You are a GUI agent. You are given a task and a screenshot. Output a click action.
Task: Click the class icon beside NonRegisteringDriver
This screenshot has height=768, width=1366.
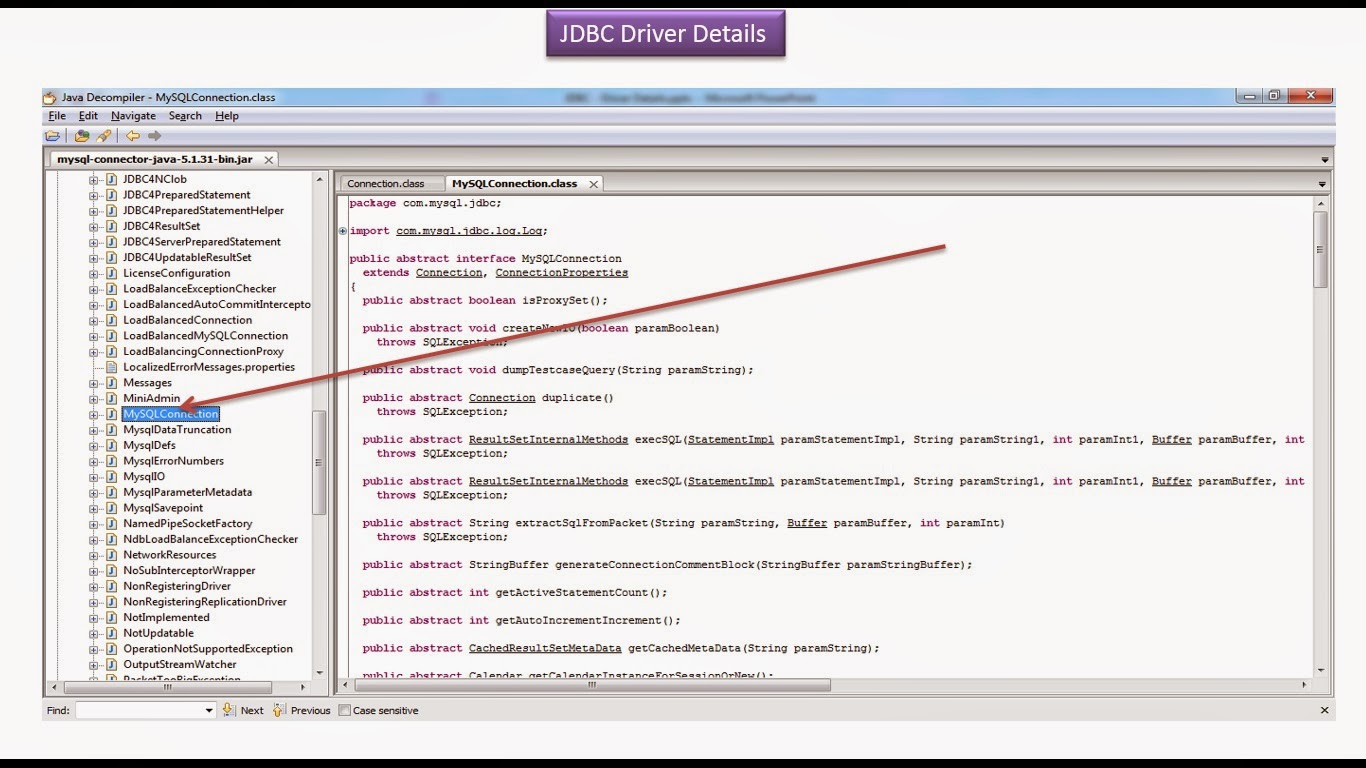click(112, 586)
